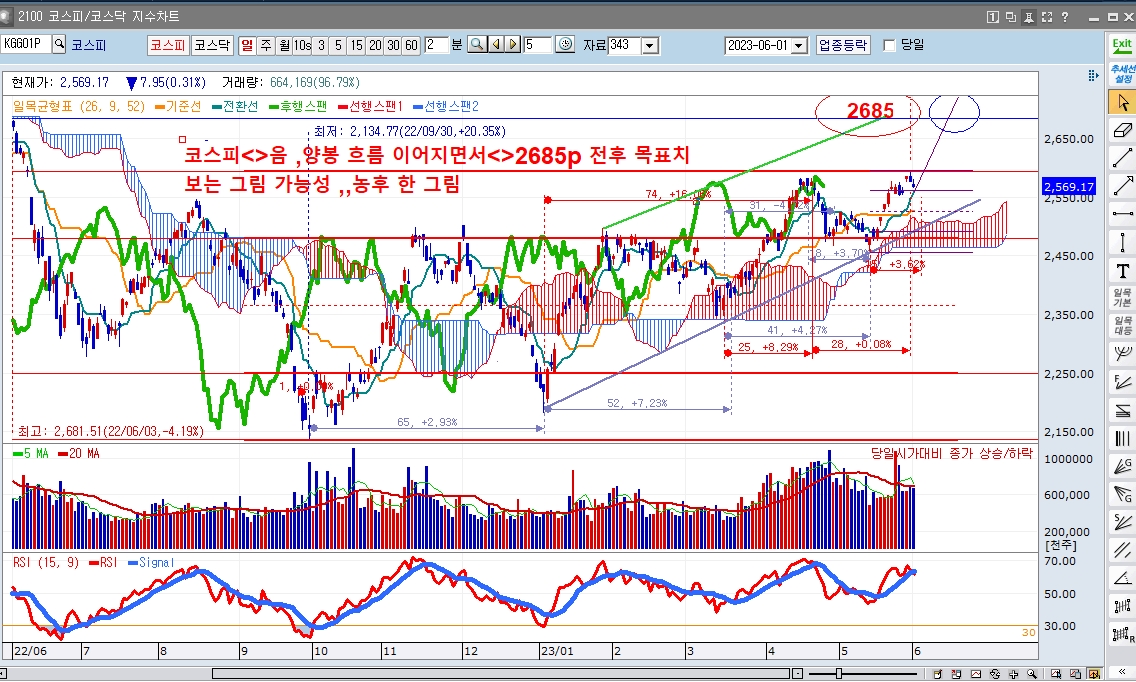Choose the 일목 기본 tool in sidebar
The width and height of the screenshot is (1136, 682).
[x=1122, y=297]
